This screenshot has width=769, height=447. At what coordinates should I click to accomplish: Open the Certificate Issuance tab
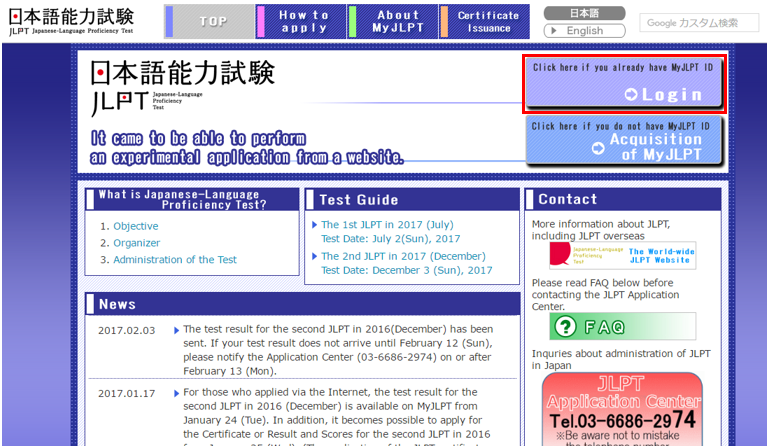pos(485,22)
